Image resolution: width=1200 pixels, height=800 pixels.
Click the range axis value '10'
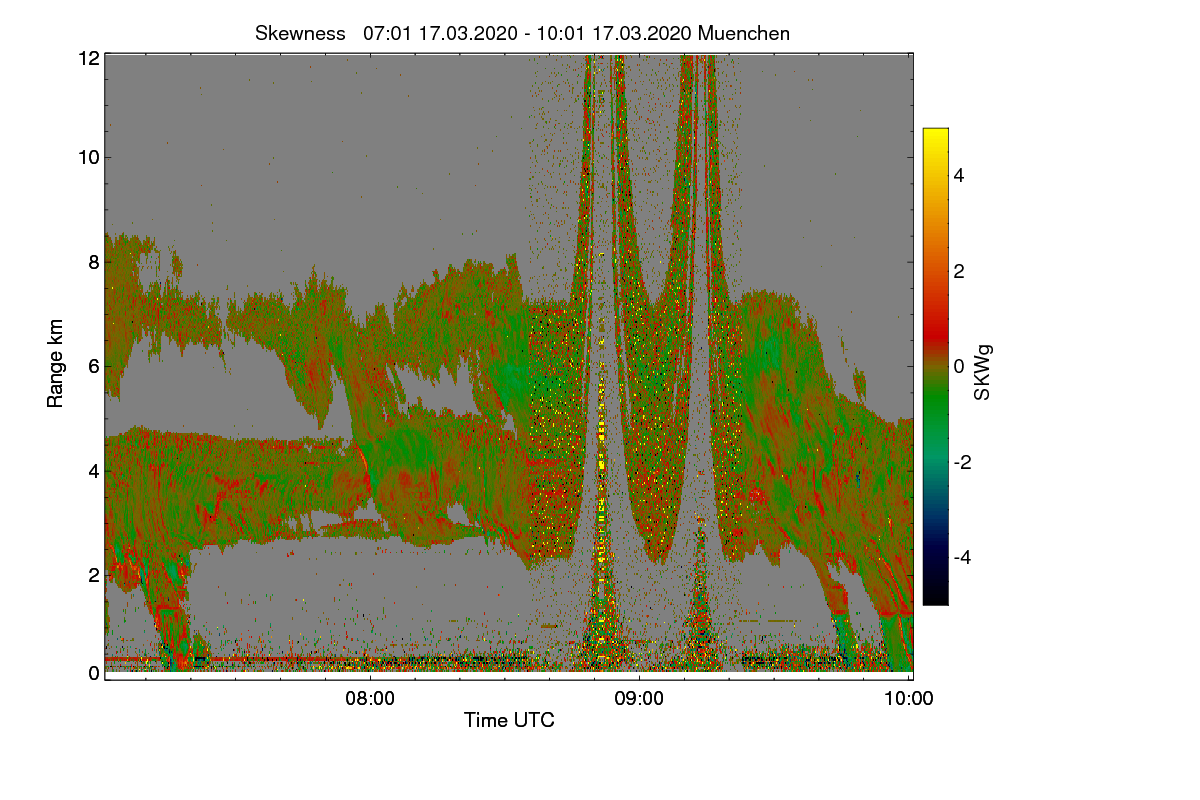pos(88,157)
